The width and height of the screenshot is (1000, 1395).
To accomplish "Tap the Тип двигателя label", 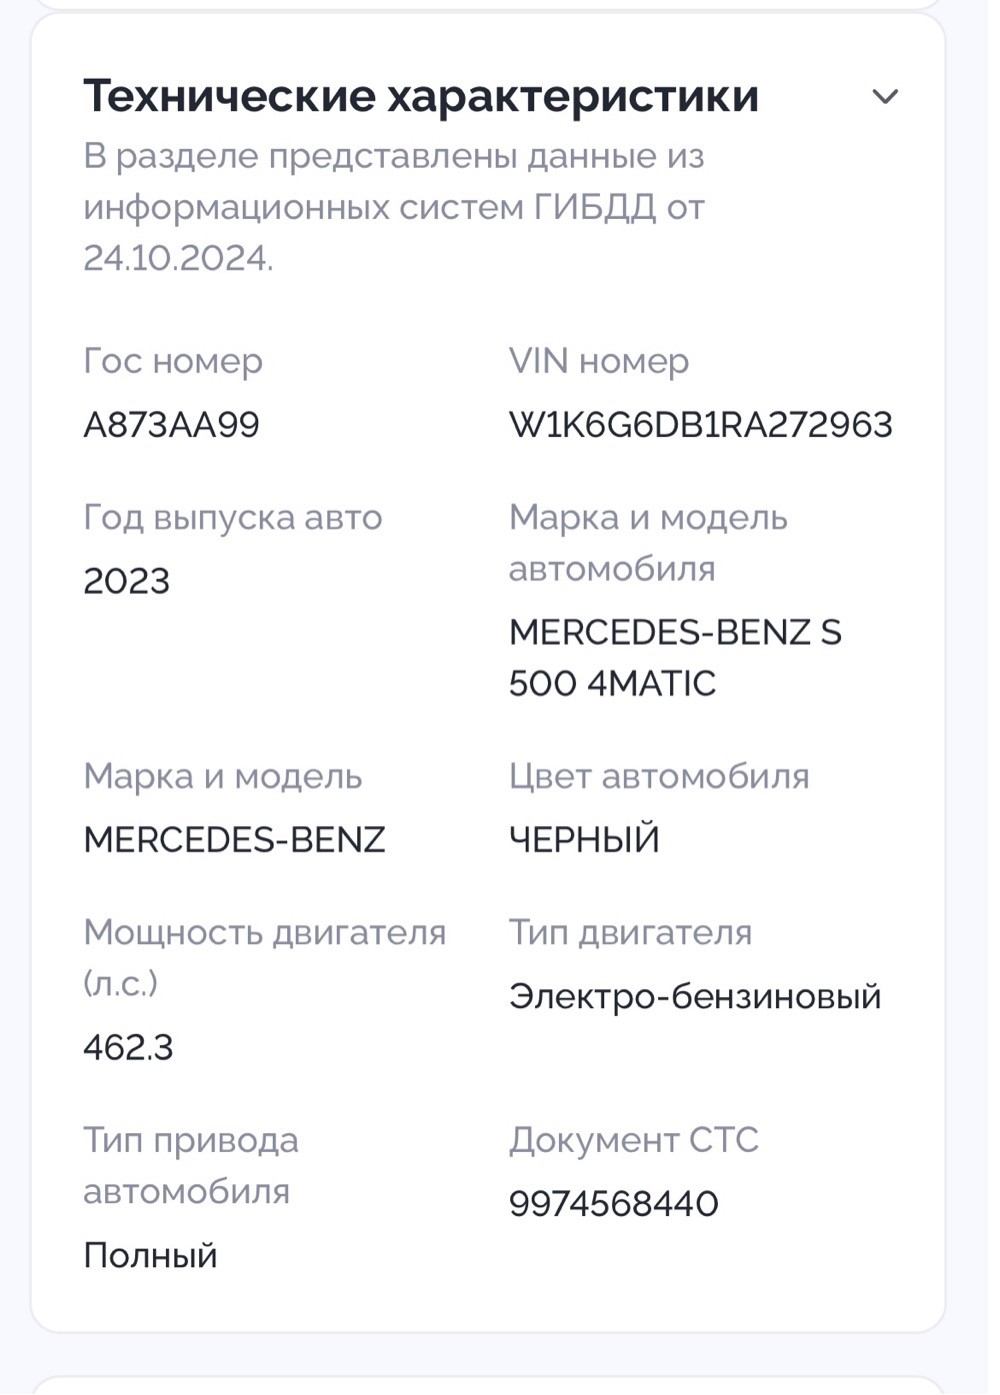I will pyautogui.click(x=630, y=933).
